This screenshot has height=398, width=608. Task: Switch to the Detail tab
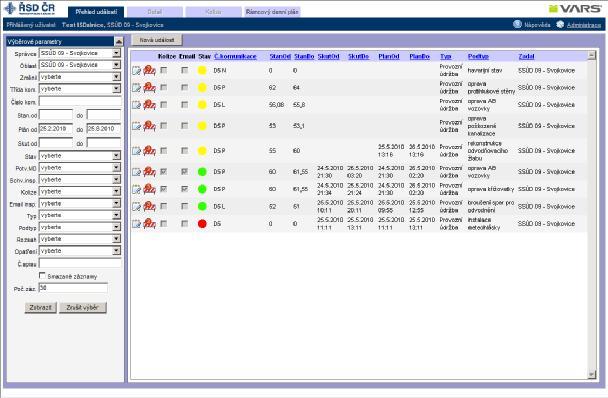pos(155,12)
